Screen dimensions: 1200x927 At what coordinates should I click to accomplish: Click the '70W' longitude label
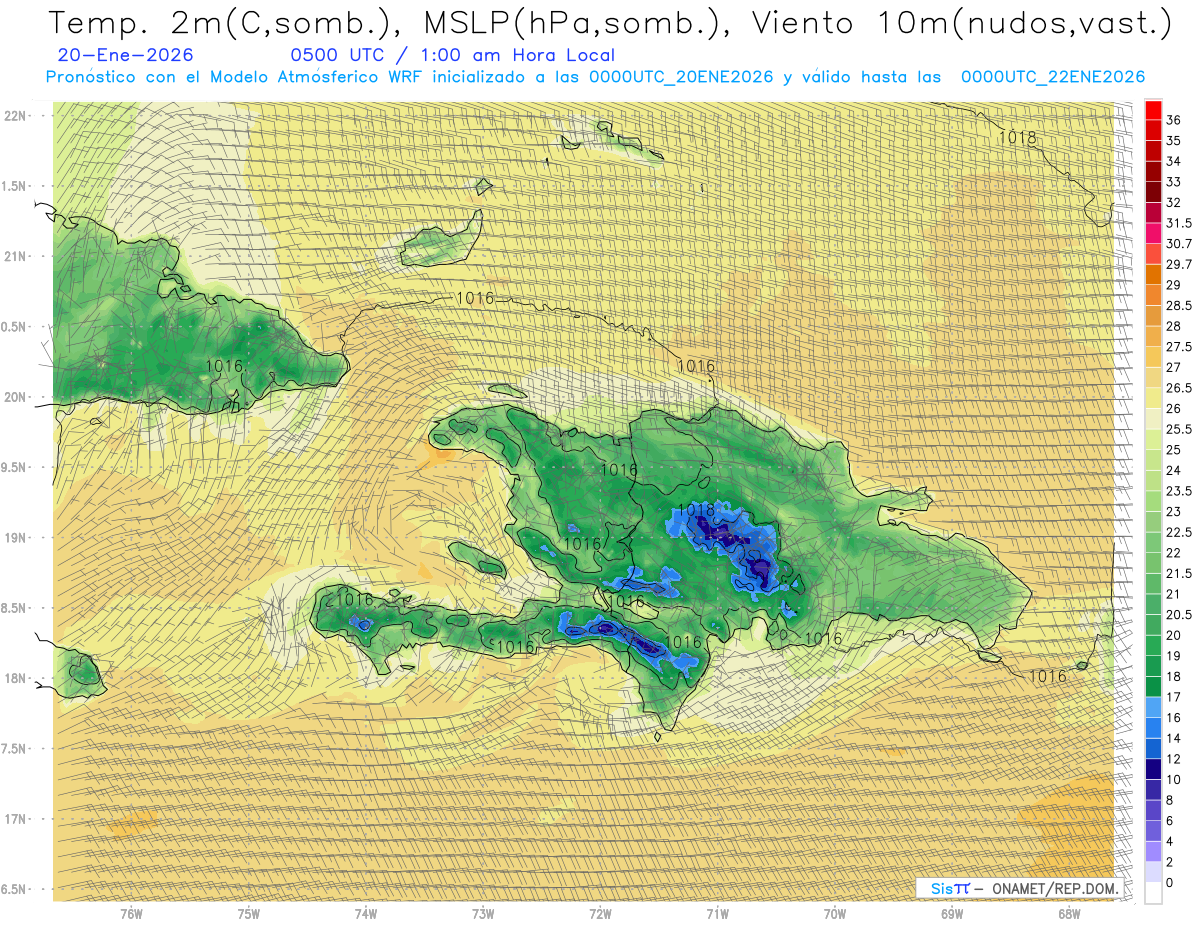click(x=835, y=913)
